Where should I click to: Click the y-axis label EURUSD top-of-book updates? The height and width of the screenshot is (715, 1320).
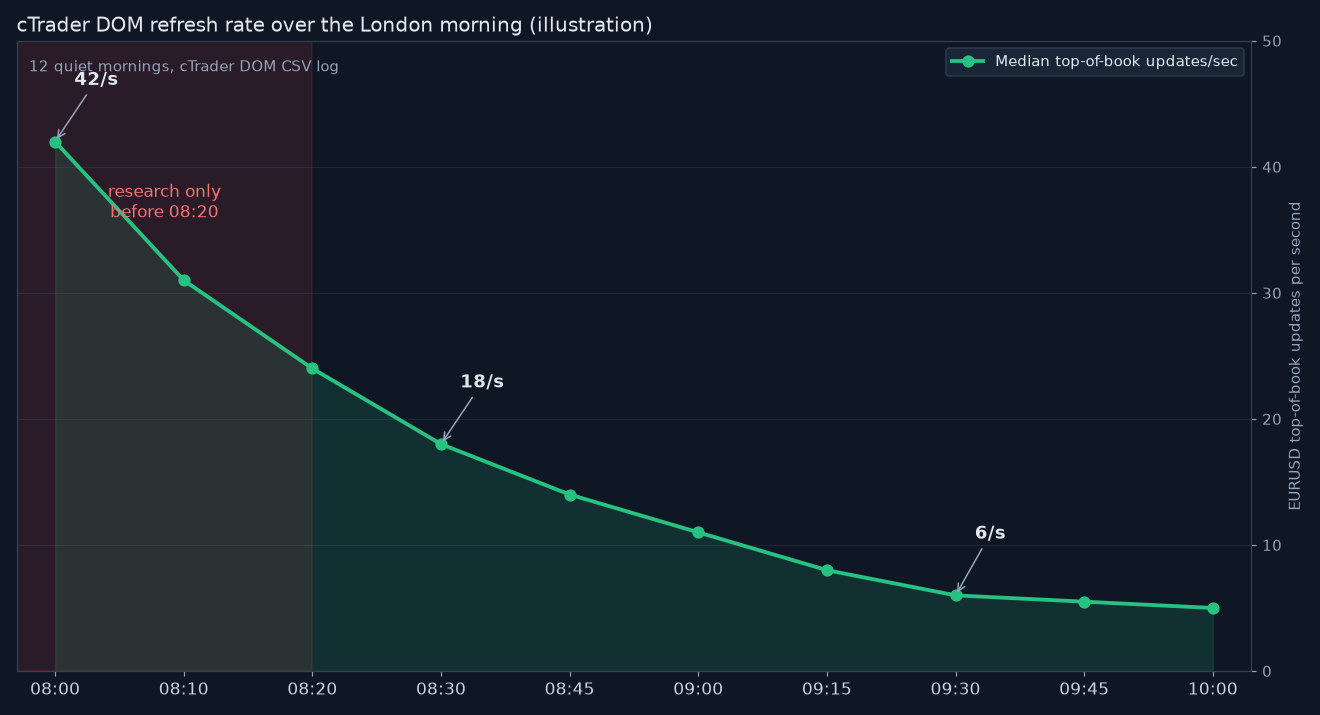click(1296, 356)
